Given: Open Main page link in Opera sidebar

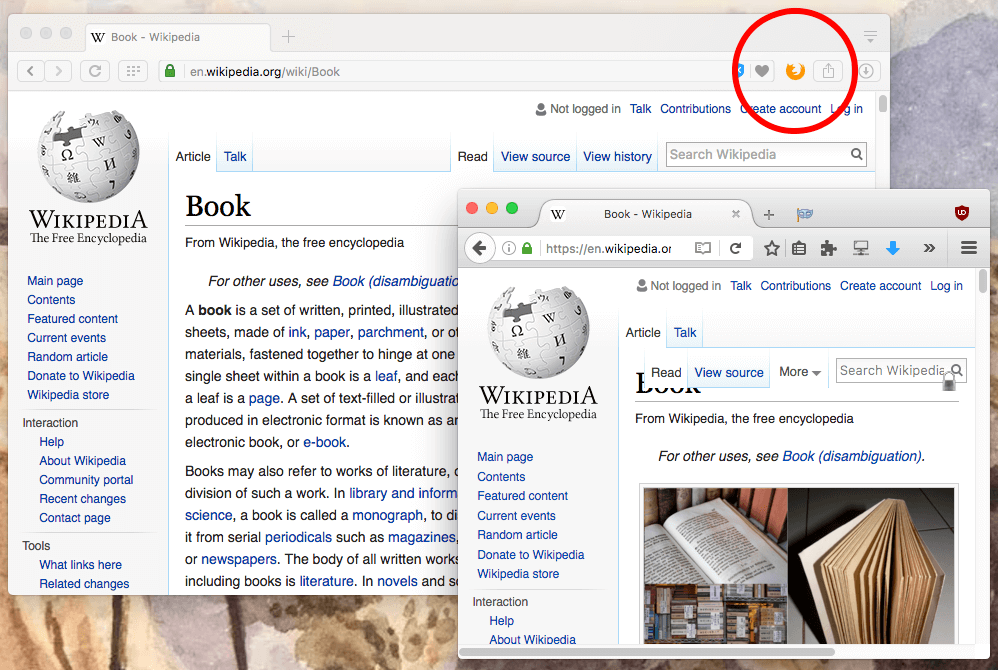Looking at the screenshot, I should [x=55, y=281].
